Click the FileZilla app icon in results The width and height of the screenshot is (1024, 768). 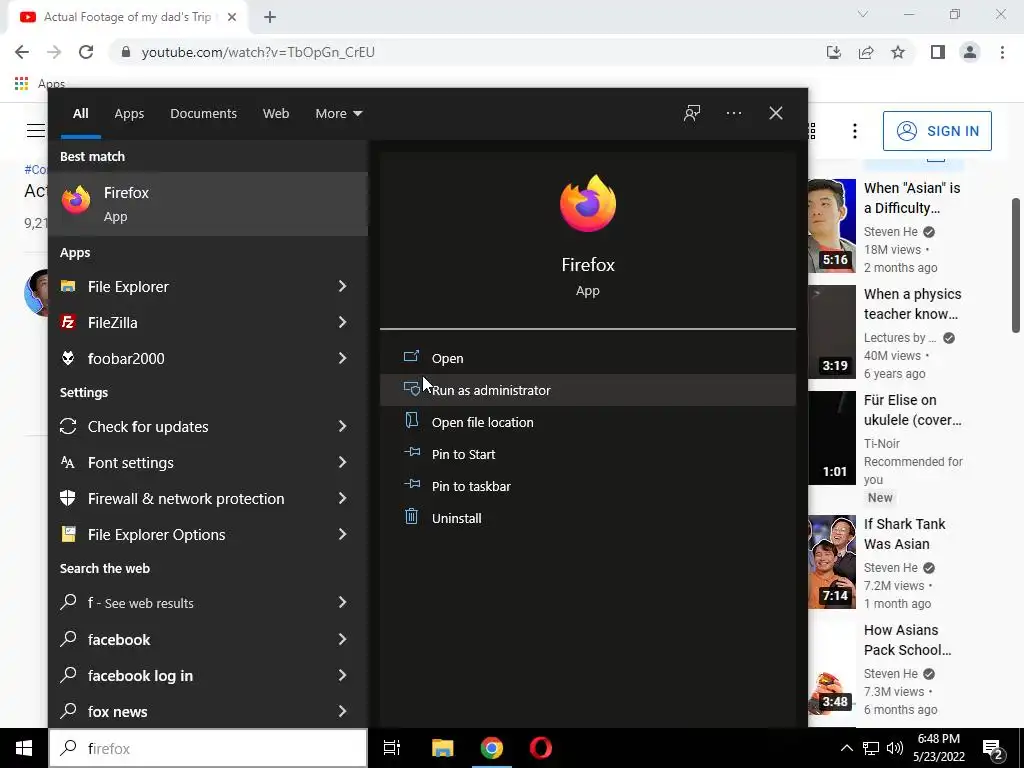[68, 322]
